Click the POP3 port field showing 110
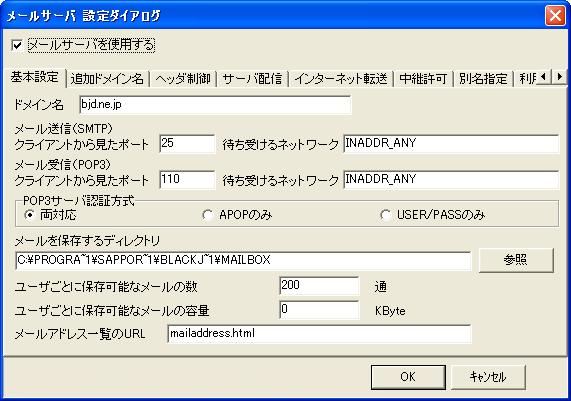The image size is (571, 401). coord(187,180)
